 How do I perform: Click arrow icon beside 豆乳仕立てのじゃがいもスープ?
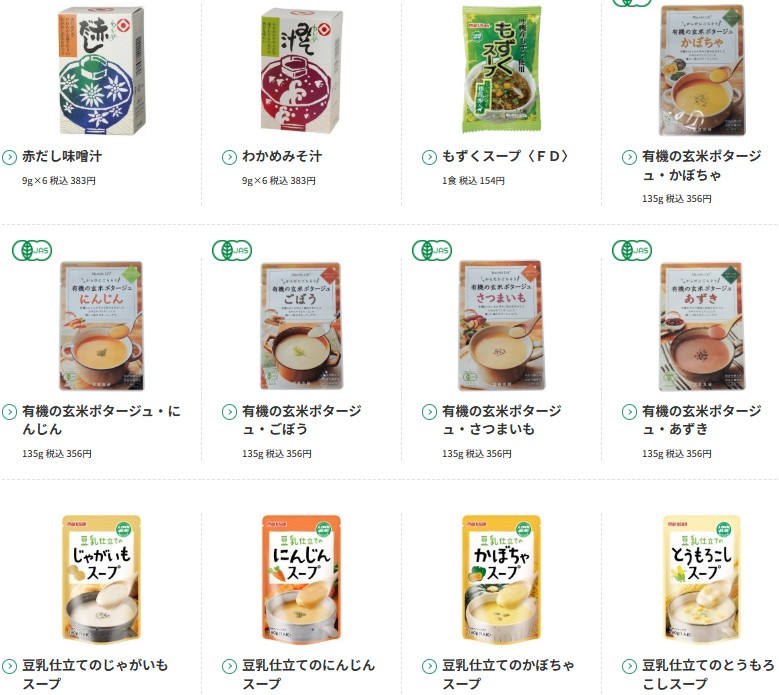(9, 667)
